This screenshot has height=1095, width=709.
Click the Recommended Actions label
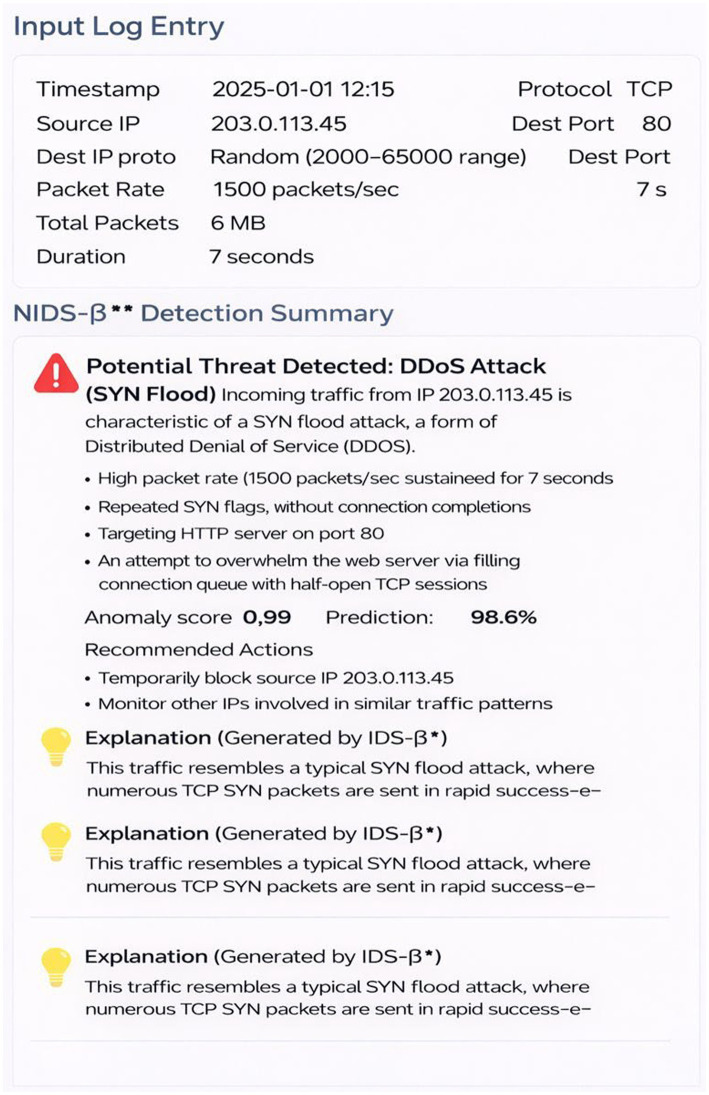[199, 649]
